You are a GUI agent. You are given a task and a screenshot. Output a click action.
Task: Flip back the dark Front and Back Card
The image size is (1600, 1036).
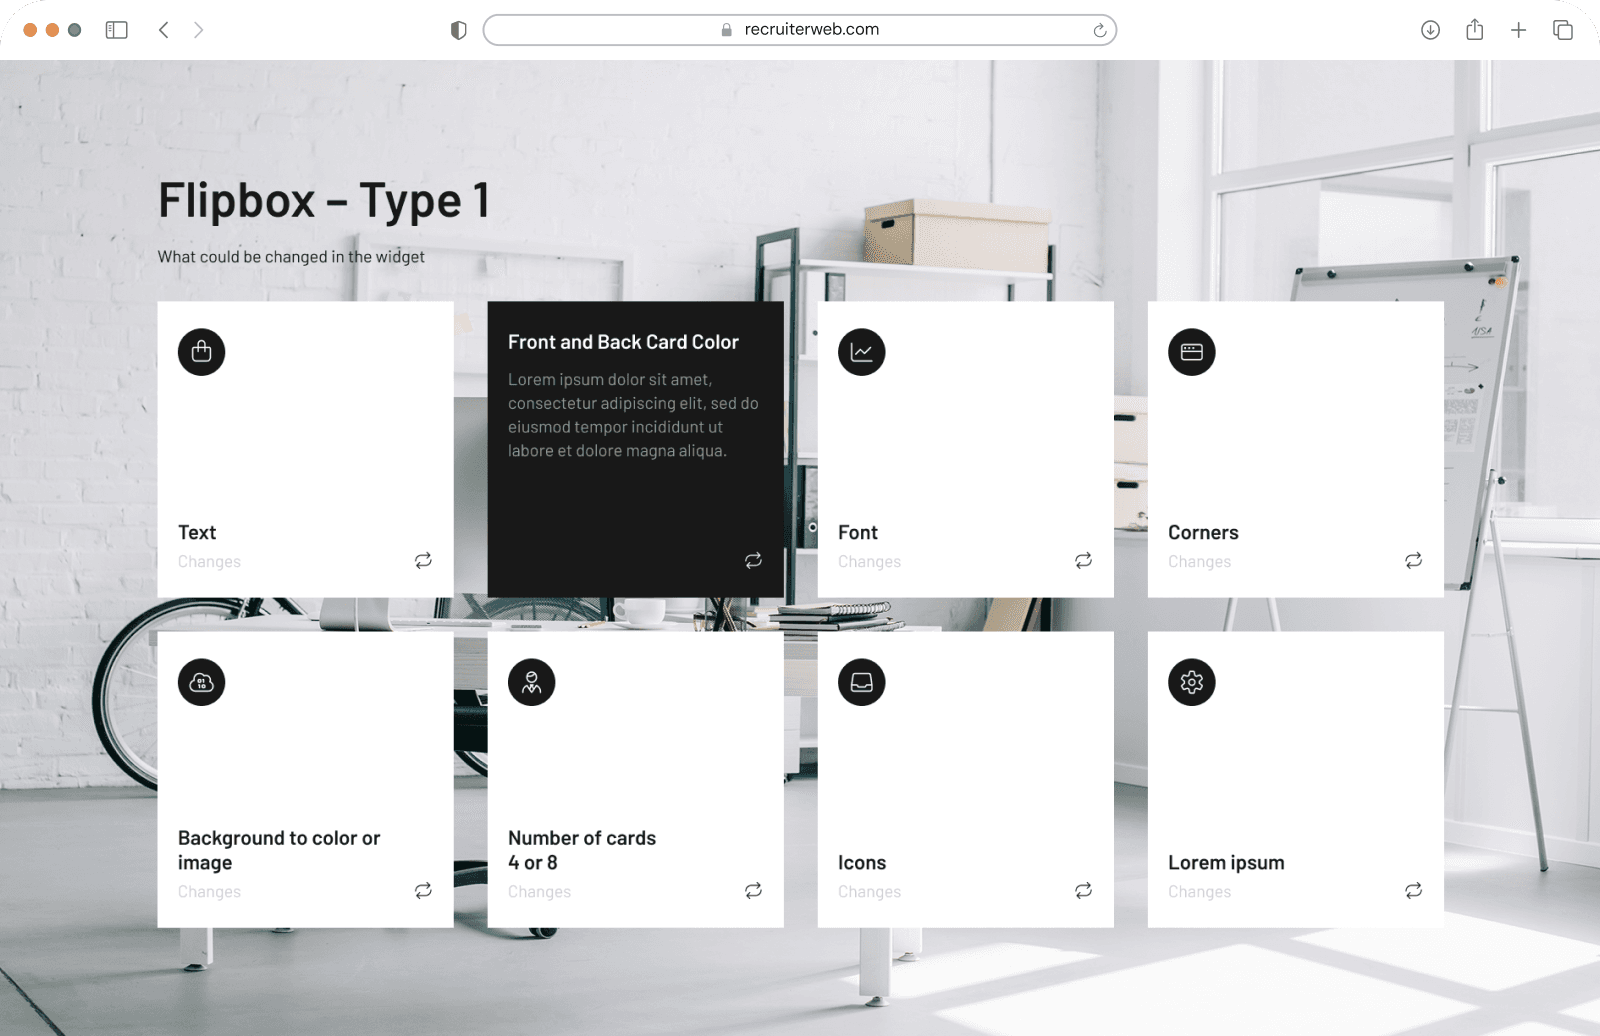(753, 560)
